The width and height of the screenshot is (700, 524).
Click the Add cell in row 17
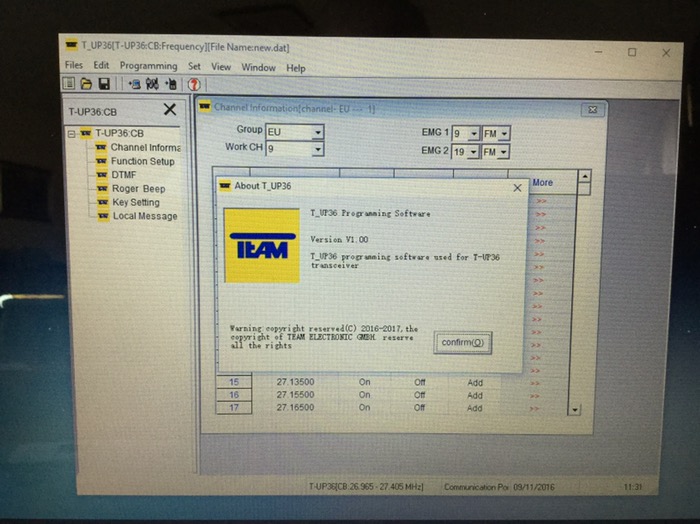click(x=475, y=408)
